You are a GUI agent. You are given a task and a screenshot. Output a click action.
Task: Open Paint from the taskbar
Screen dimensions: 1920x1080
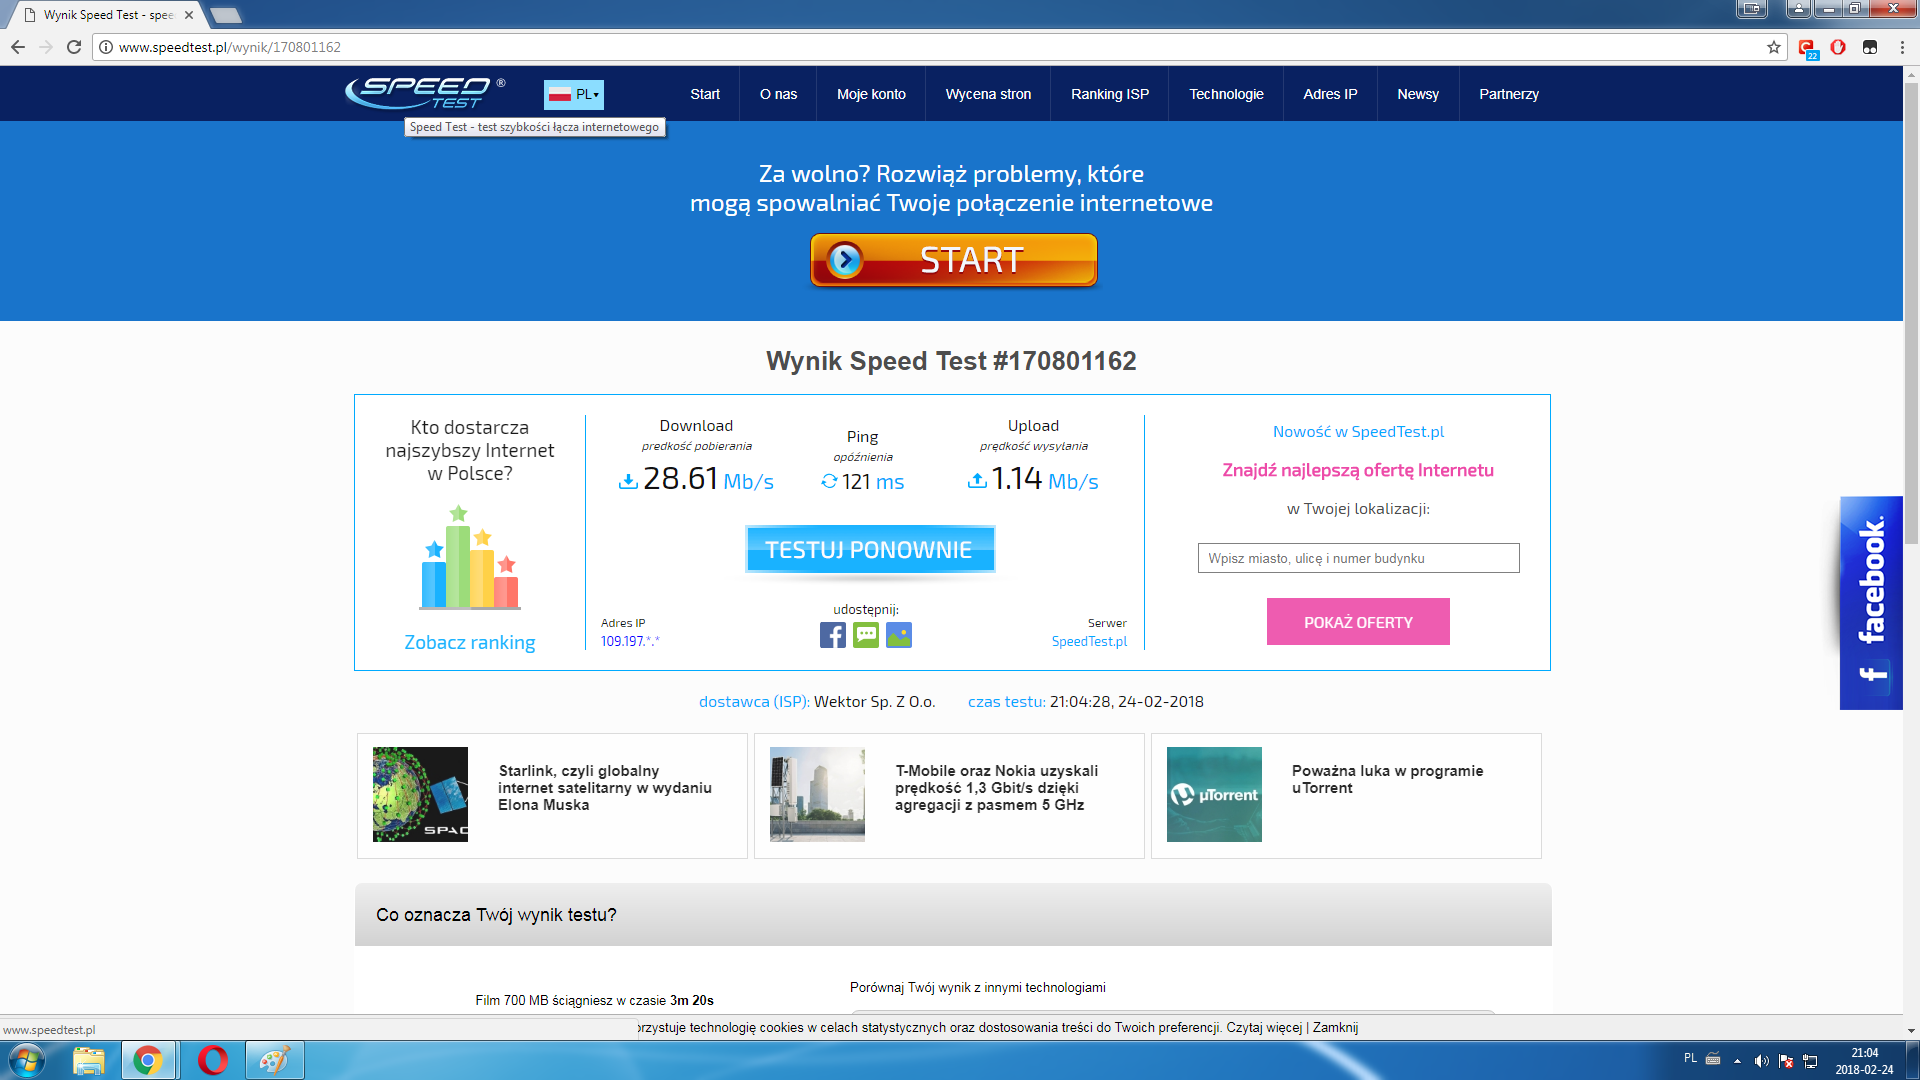274,1060
